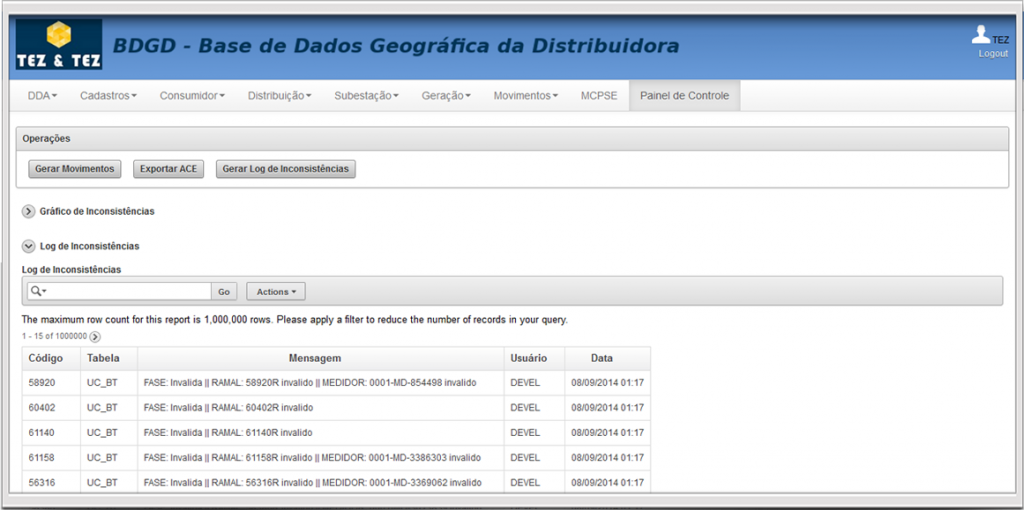Collapse the Log de Inconsistências section
Image resolution: width=1024 pixels, height=510 pixels.
click(28, 246)
